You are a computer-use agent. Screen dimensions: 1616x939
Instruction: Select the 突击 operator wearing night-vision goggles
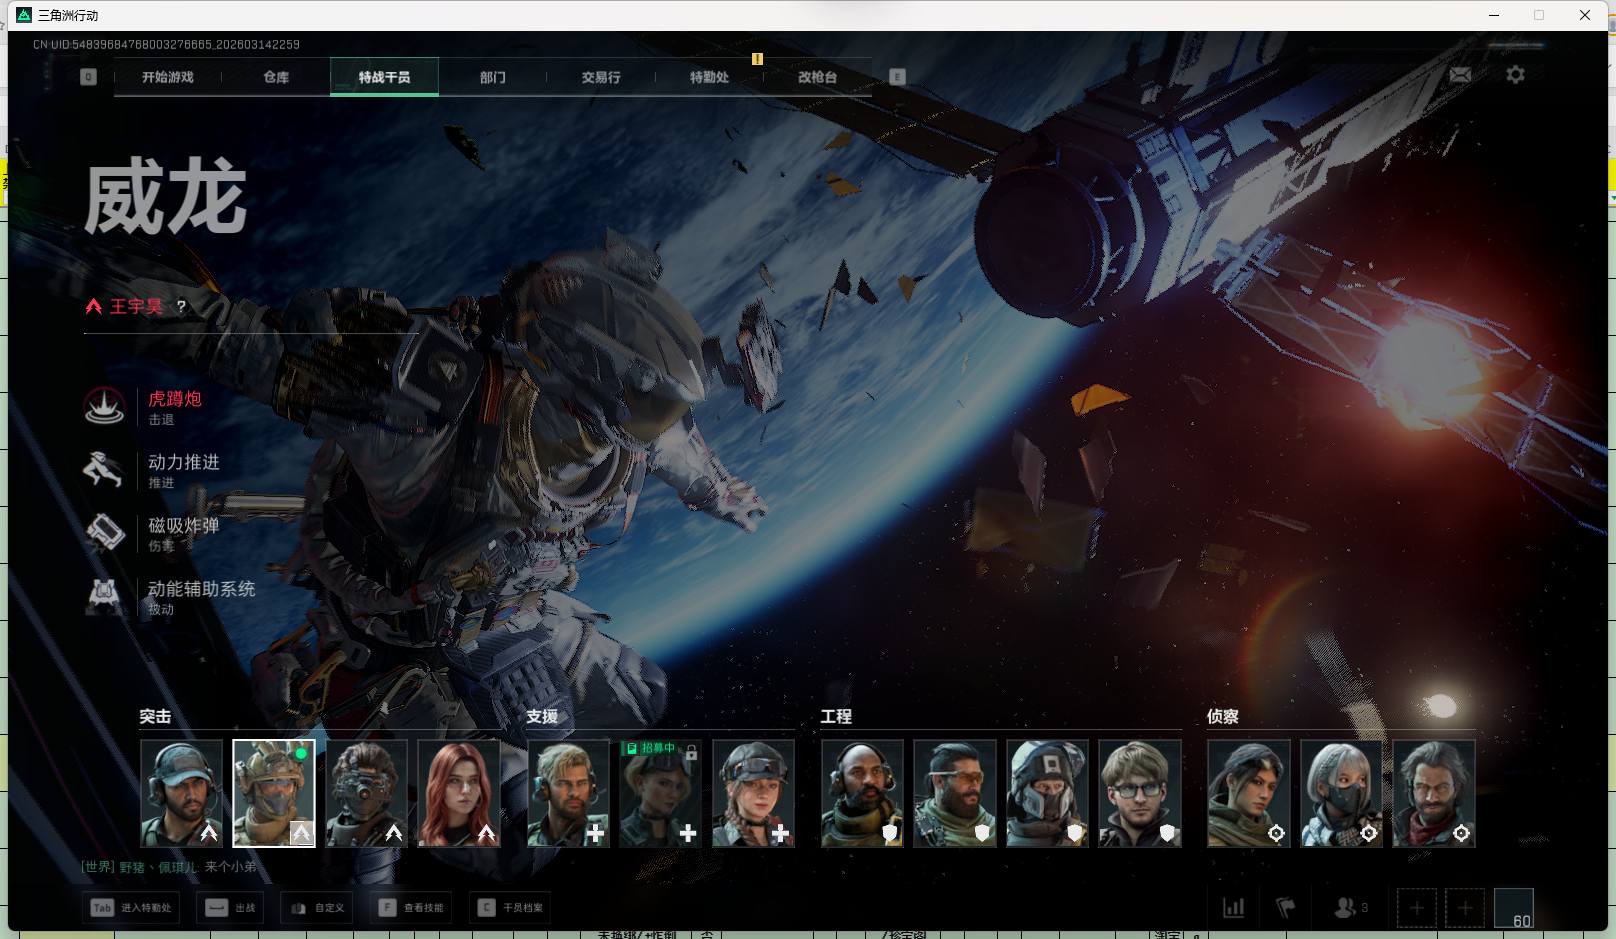click(x=366, y=793)
